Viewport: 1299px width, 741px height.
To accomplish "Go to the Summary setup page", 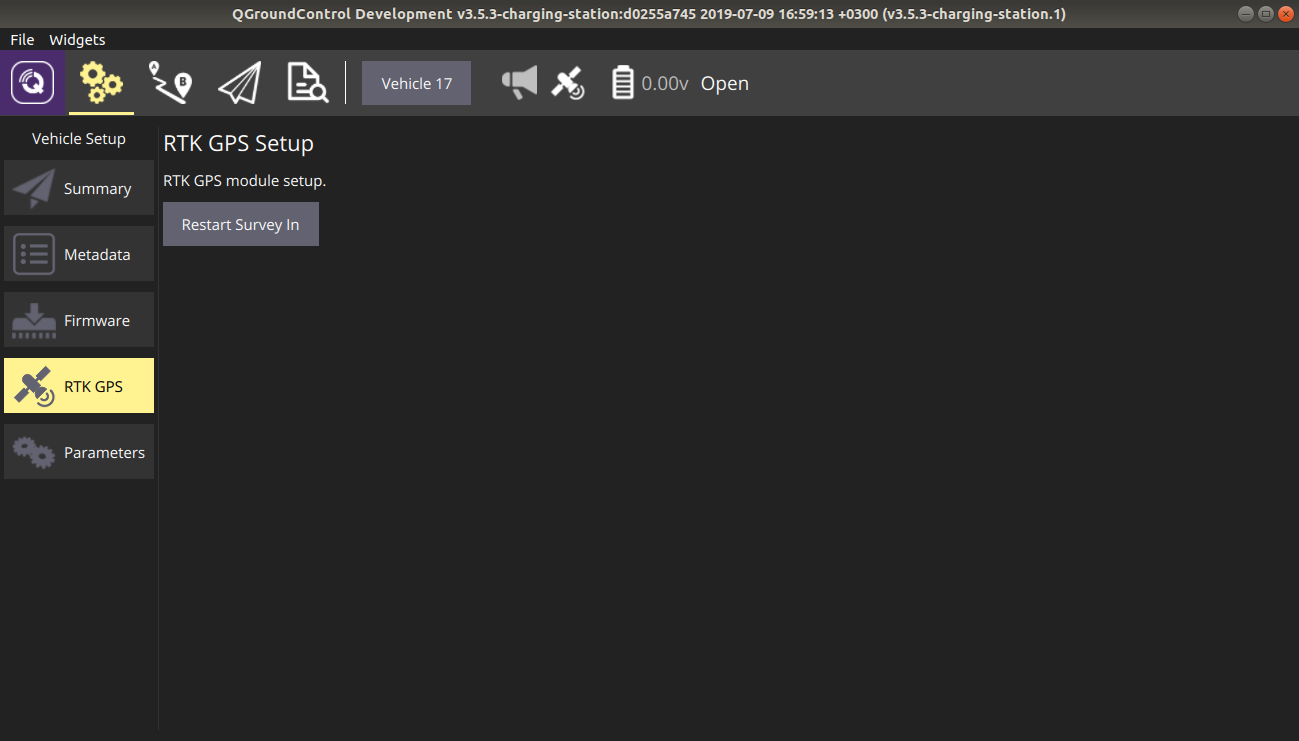I will click(79, 188).
